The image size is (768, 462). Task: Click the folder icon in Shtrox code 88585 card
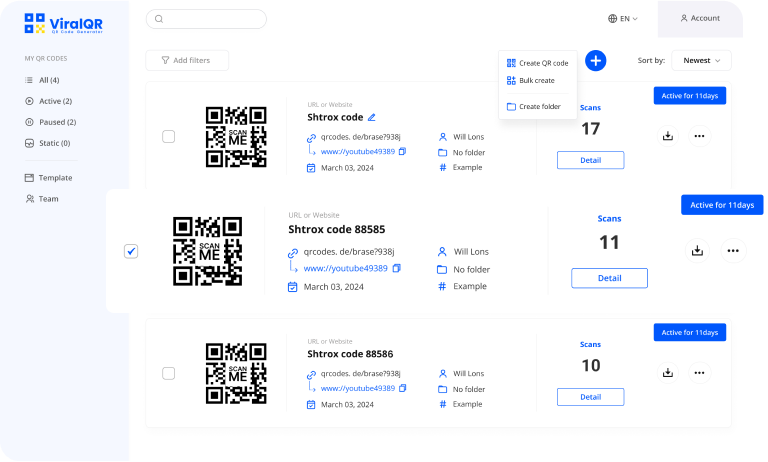coord(442,269)
